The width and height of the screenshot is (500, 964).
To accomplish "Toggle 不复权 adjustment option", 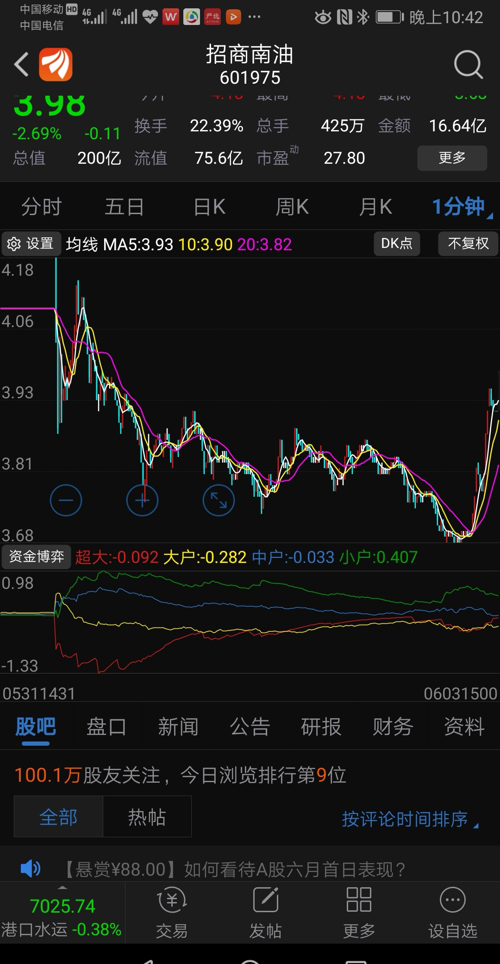I will click(468, 243).
